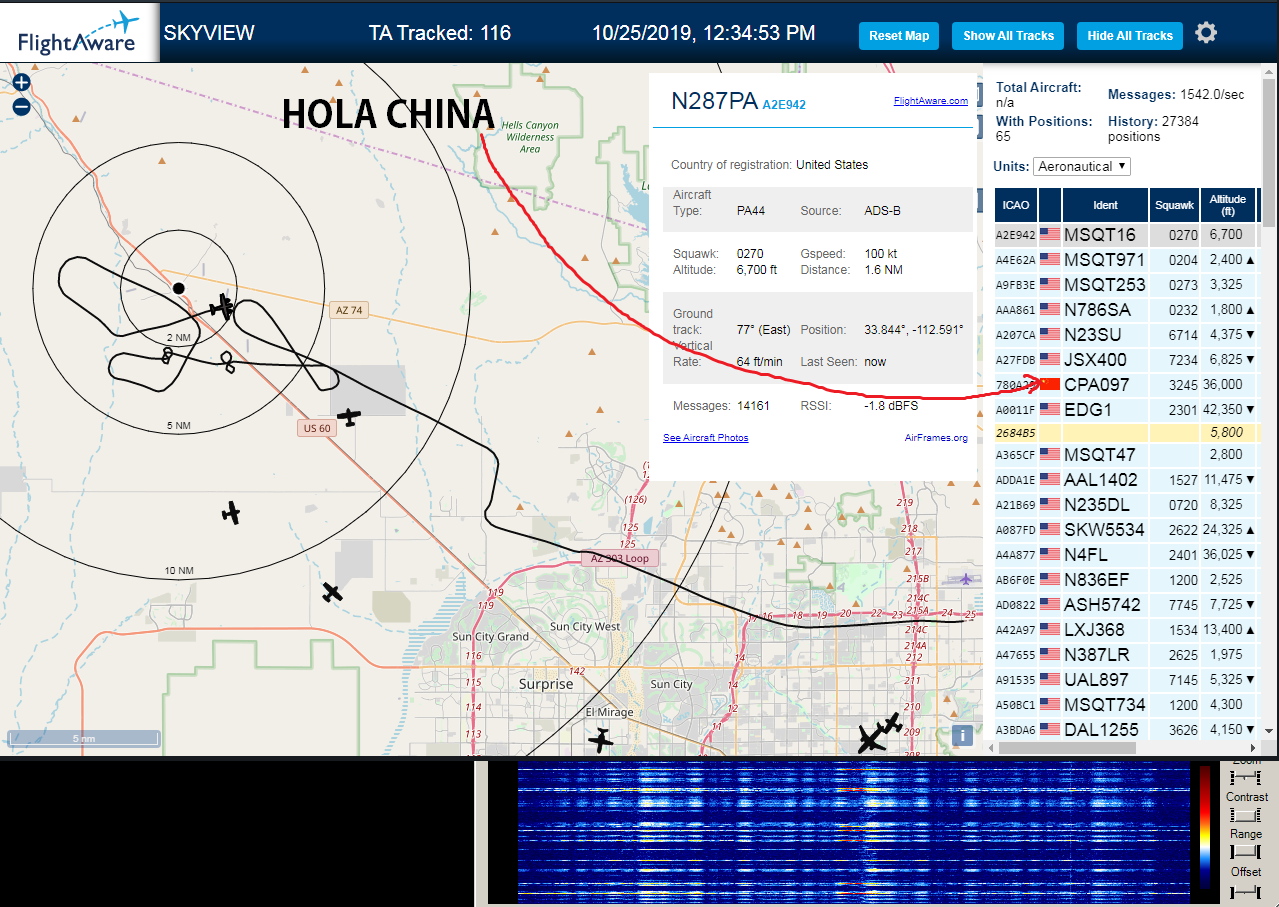Click the US flag beside N786SA

[1050, 310]
